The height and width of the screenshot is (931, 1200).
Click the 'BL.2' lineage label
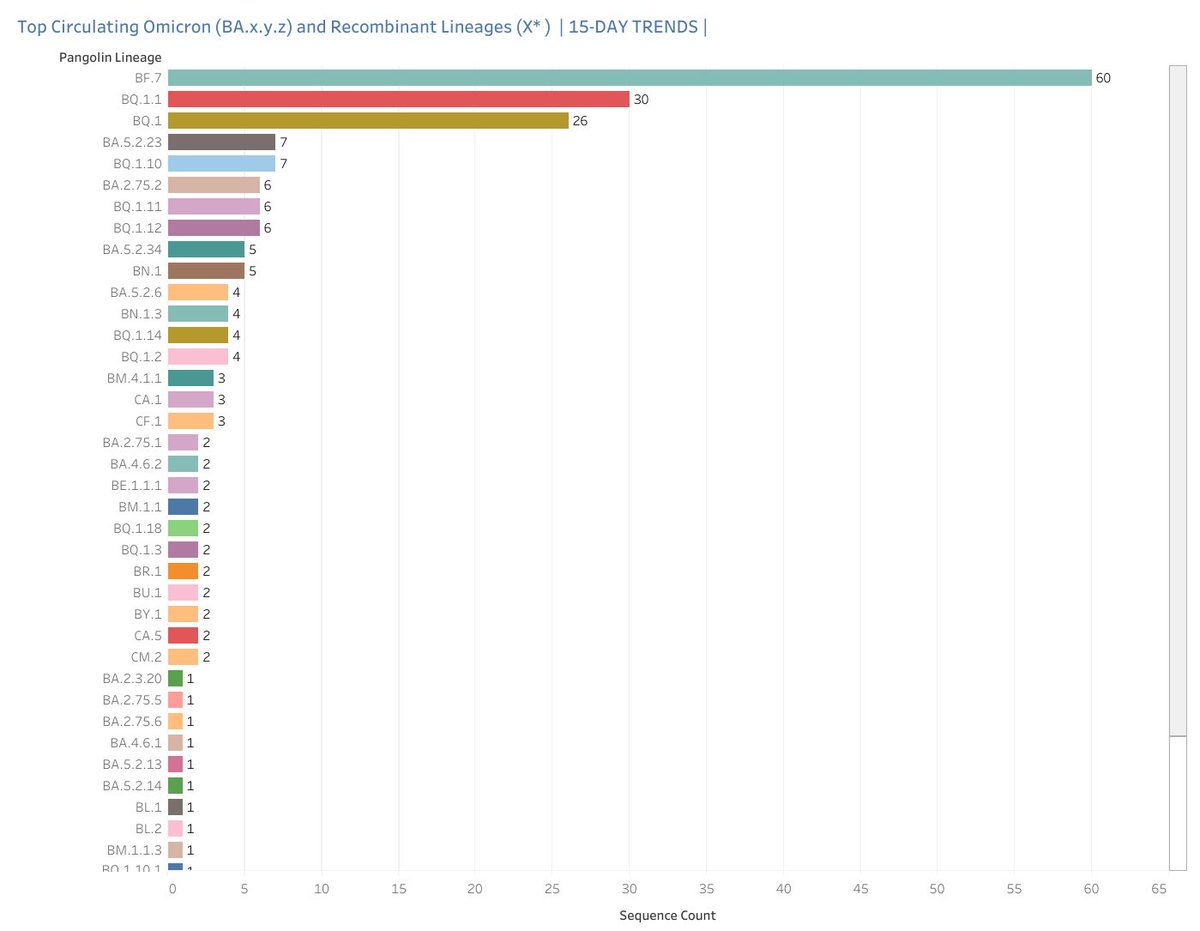tap(148, 829)
